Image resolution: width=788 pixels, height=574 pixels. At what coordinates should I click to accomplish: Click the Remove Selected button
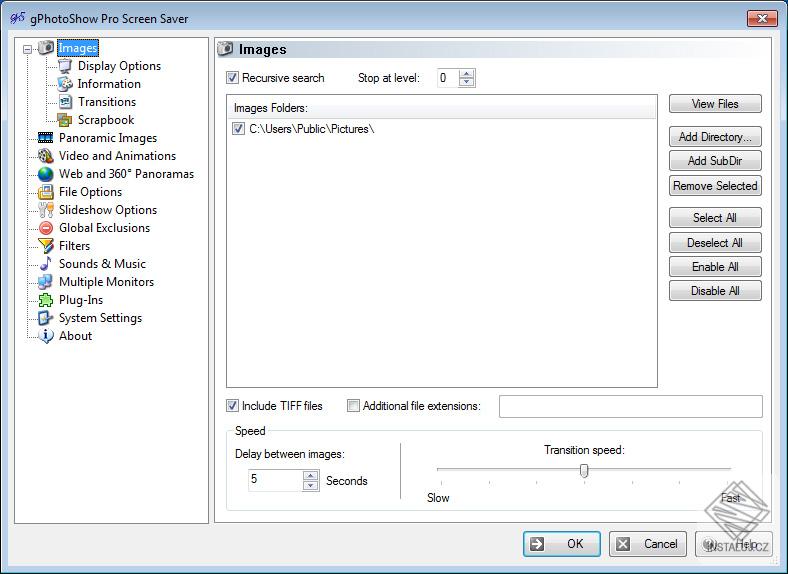[x=715, y=186]
